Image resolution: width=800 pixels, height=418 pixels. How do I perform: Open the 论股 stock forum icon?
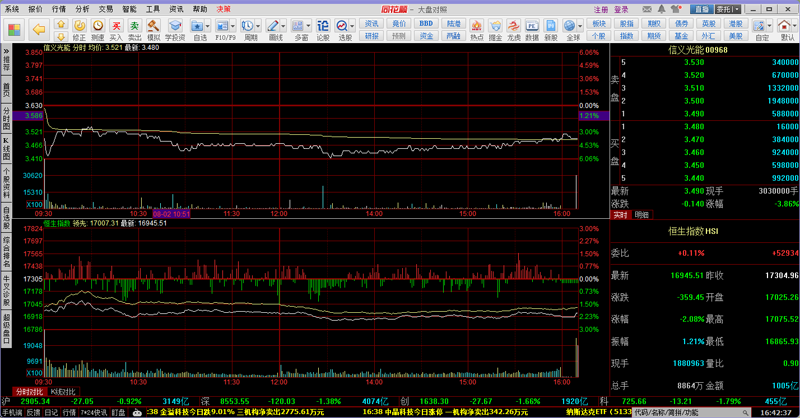click(x=323, y=30)
